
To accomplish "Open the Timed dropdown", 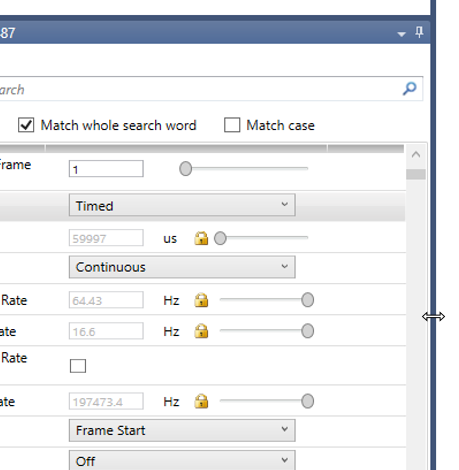I will tap(182, 205).
